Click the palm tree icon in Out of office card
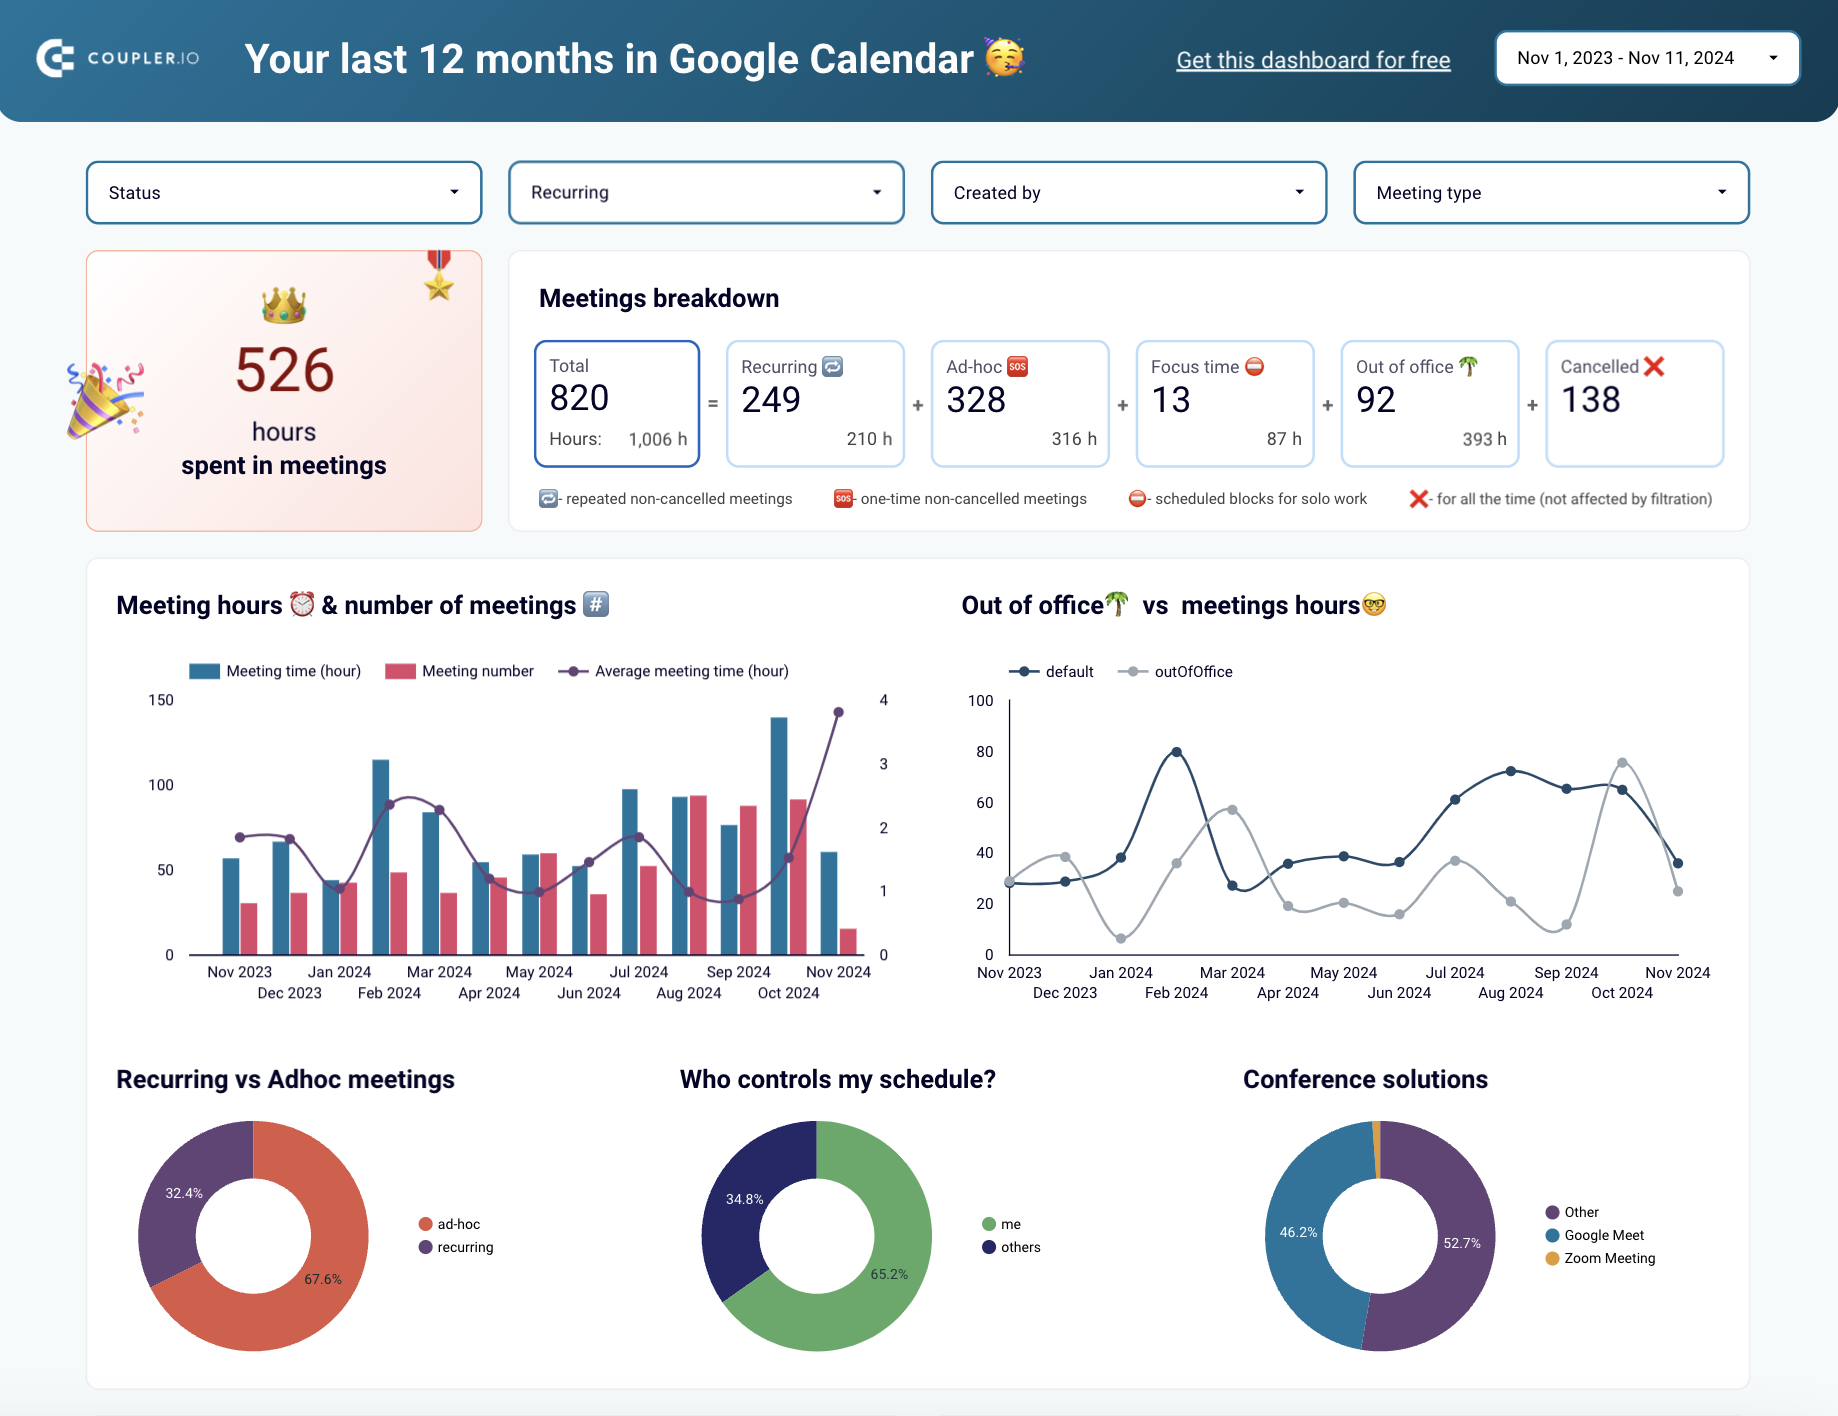Image resolution: width=1838 pixels, height=1416 pixels. tap(1466, 366)
